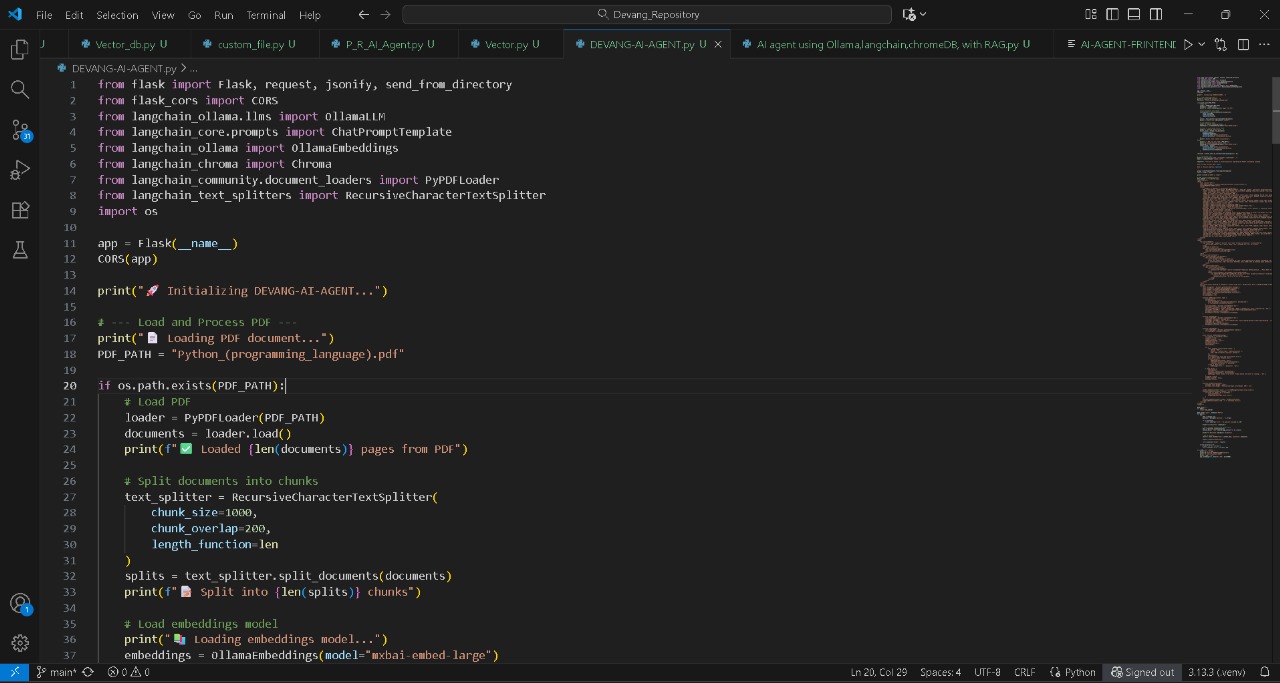Open Source Control view with 31 changes
The width and height of the screenshot is (1280, 683).
pos(19,130)
